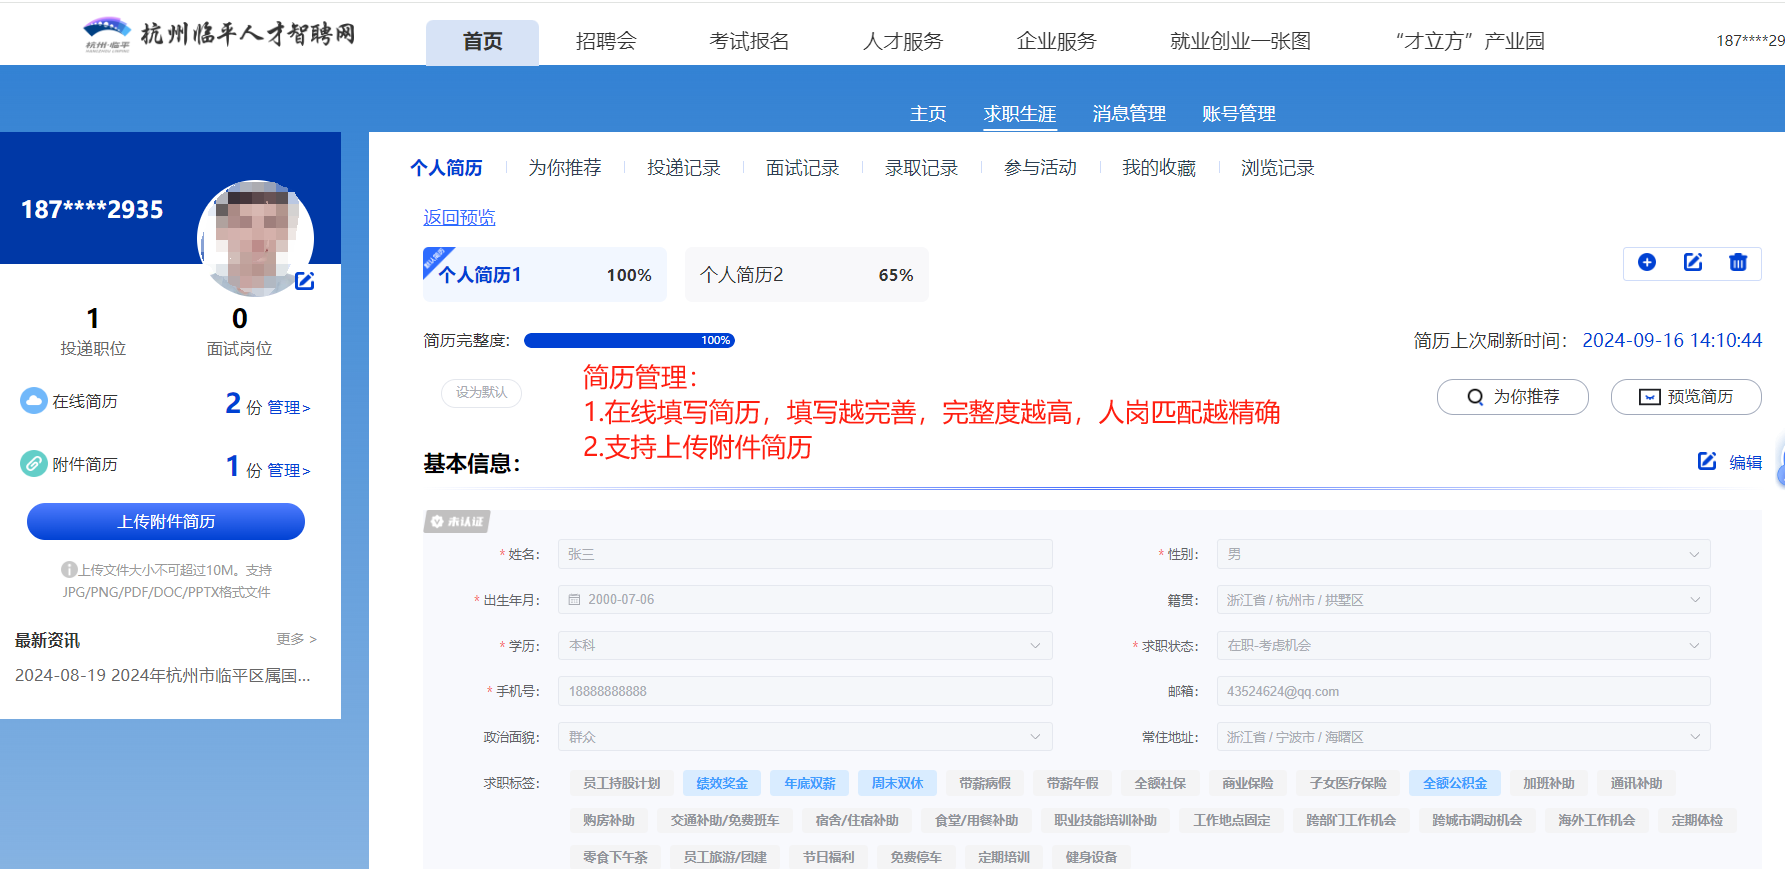Click 预览简历 button
Image resolution: width=1785 pixels, height=869 pixels.
coord(1686,397)
